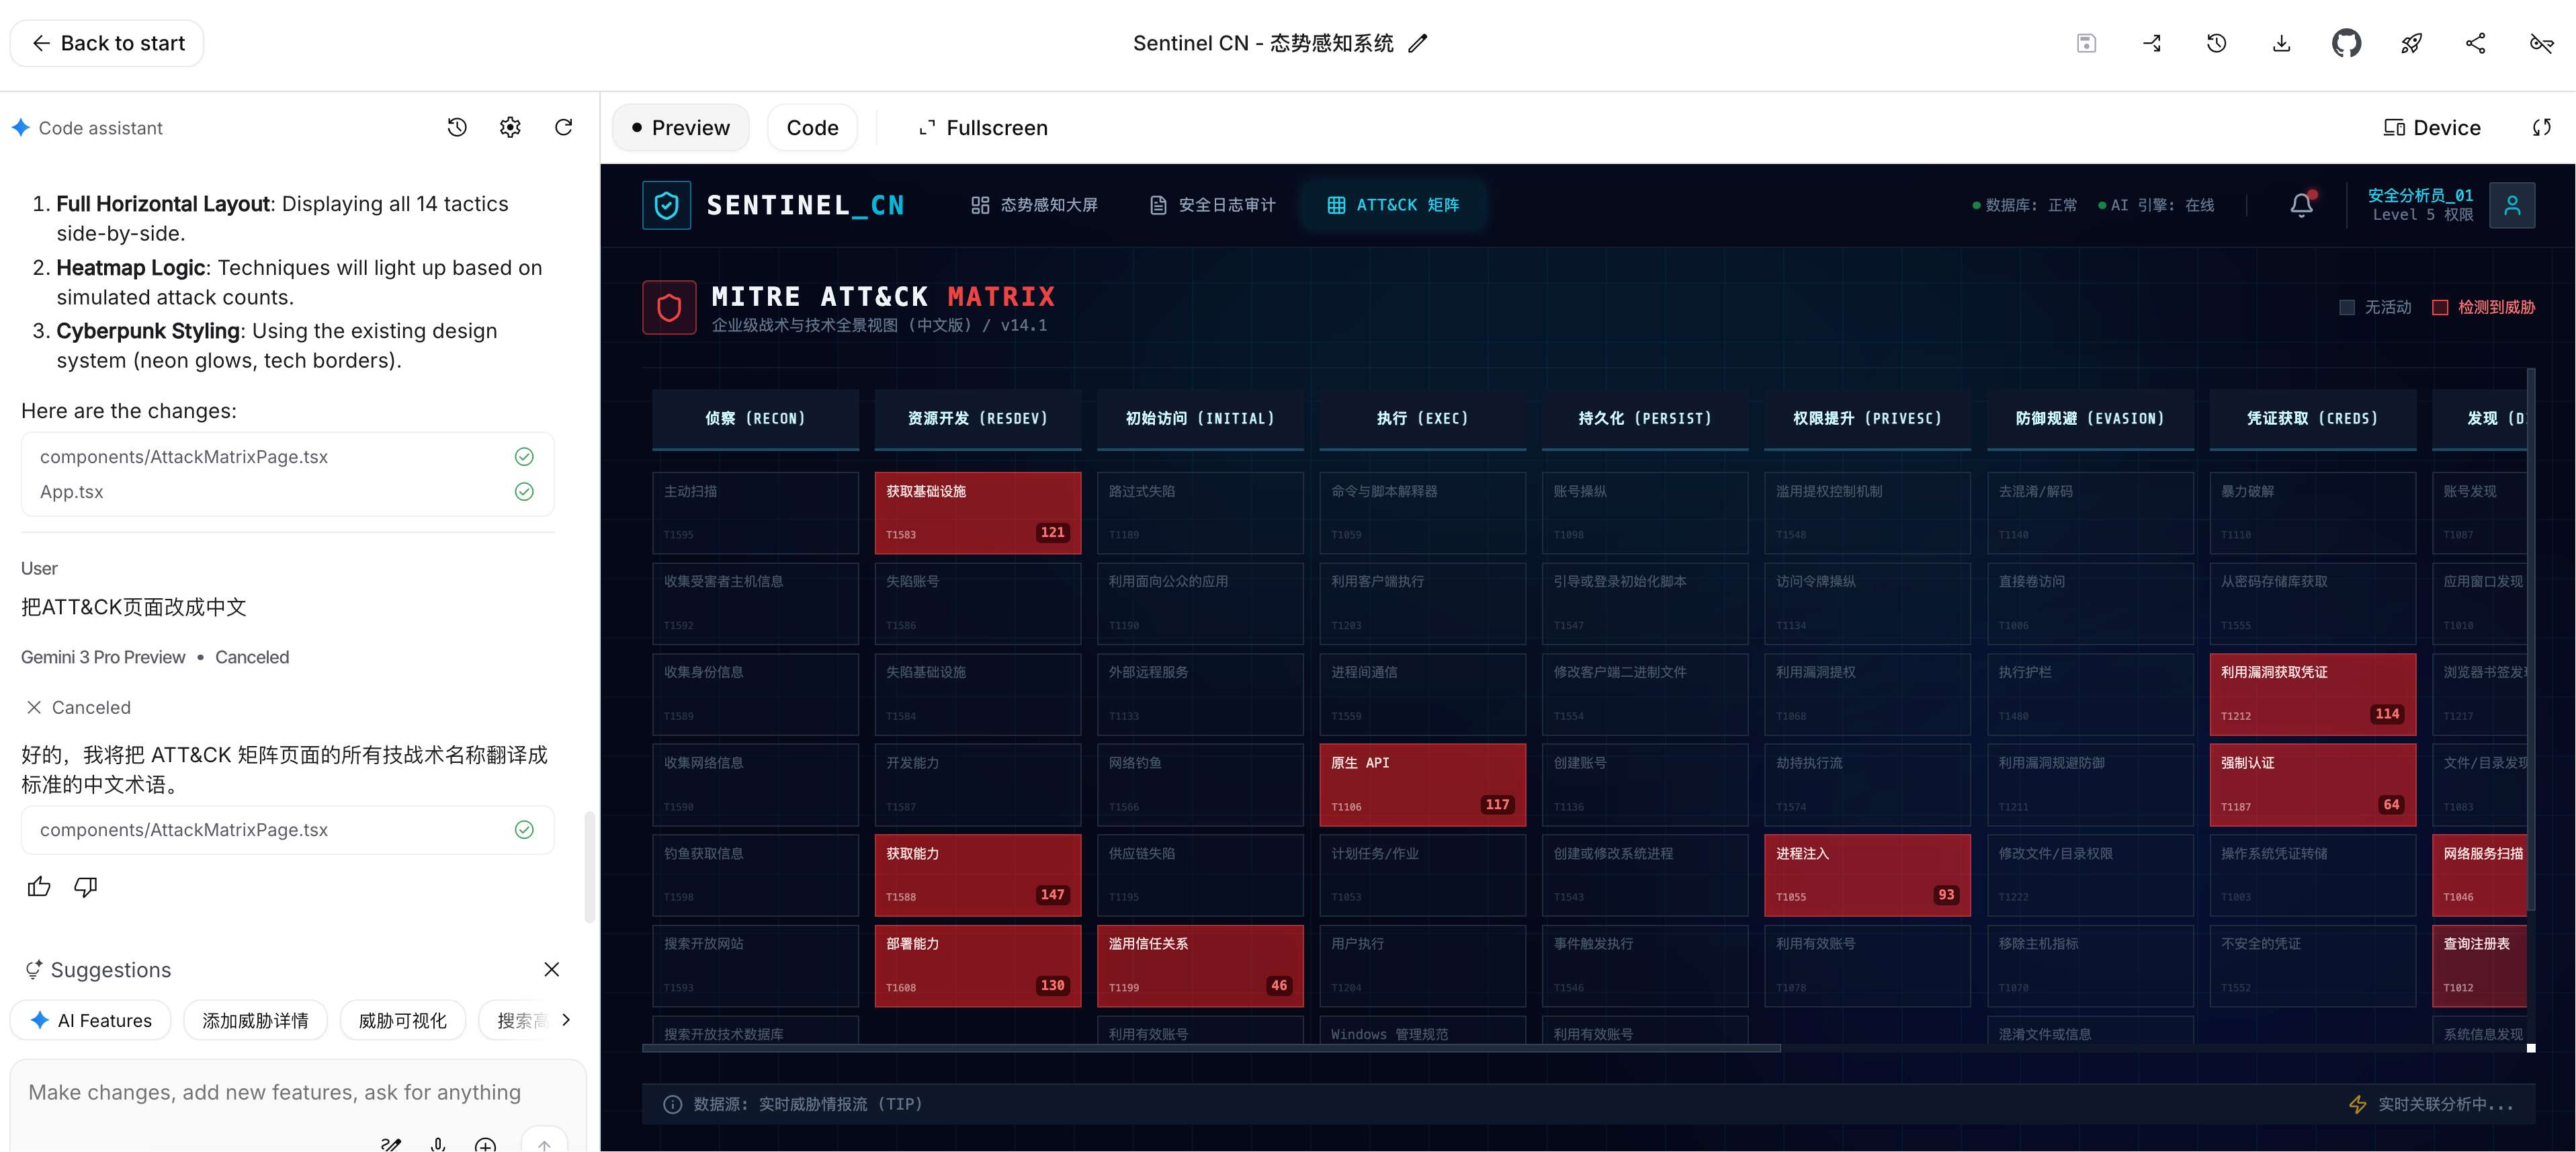This screenshot has height=1152, width=2576.
Task: Edit project title with pencil icon
Action: [x=1418, y=43]
